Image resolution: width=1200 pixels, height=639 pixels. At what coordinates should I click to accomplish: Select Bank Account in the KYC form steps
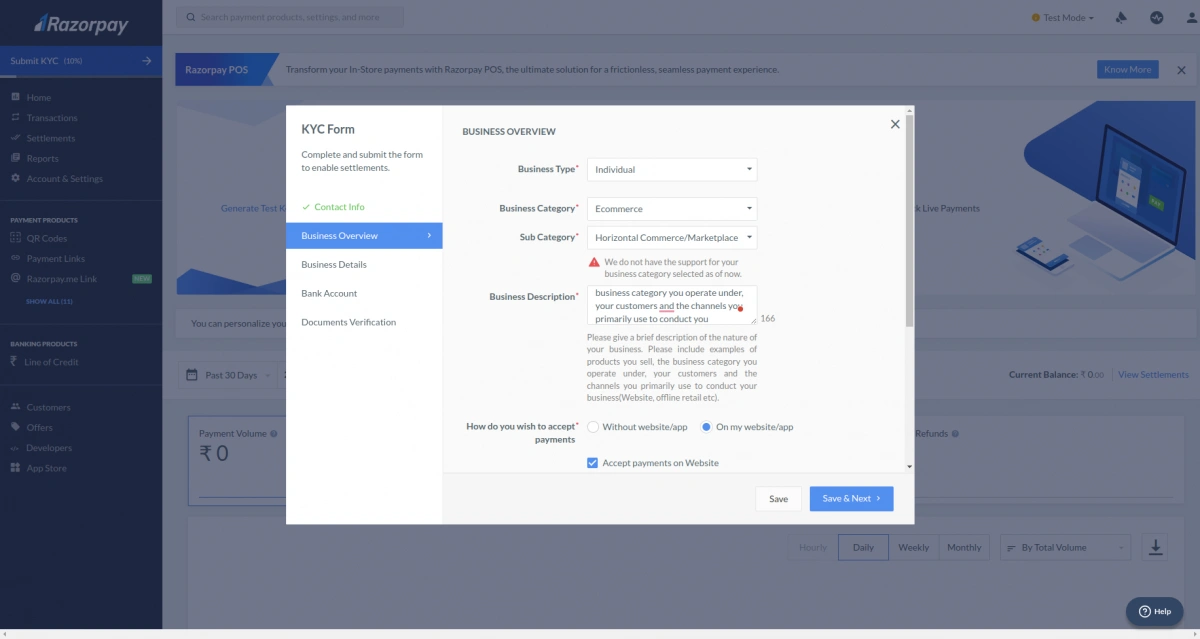click(329, 293)
